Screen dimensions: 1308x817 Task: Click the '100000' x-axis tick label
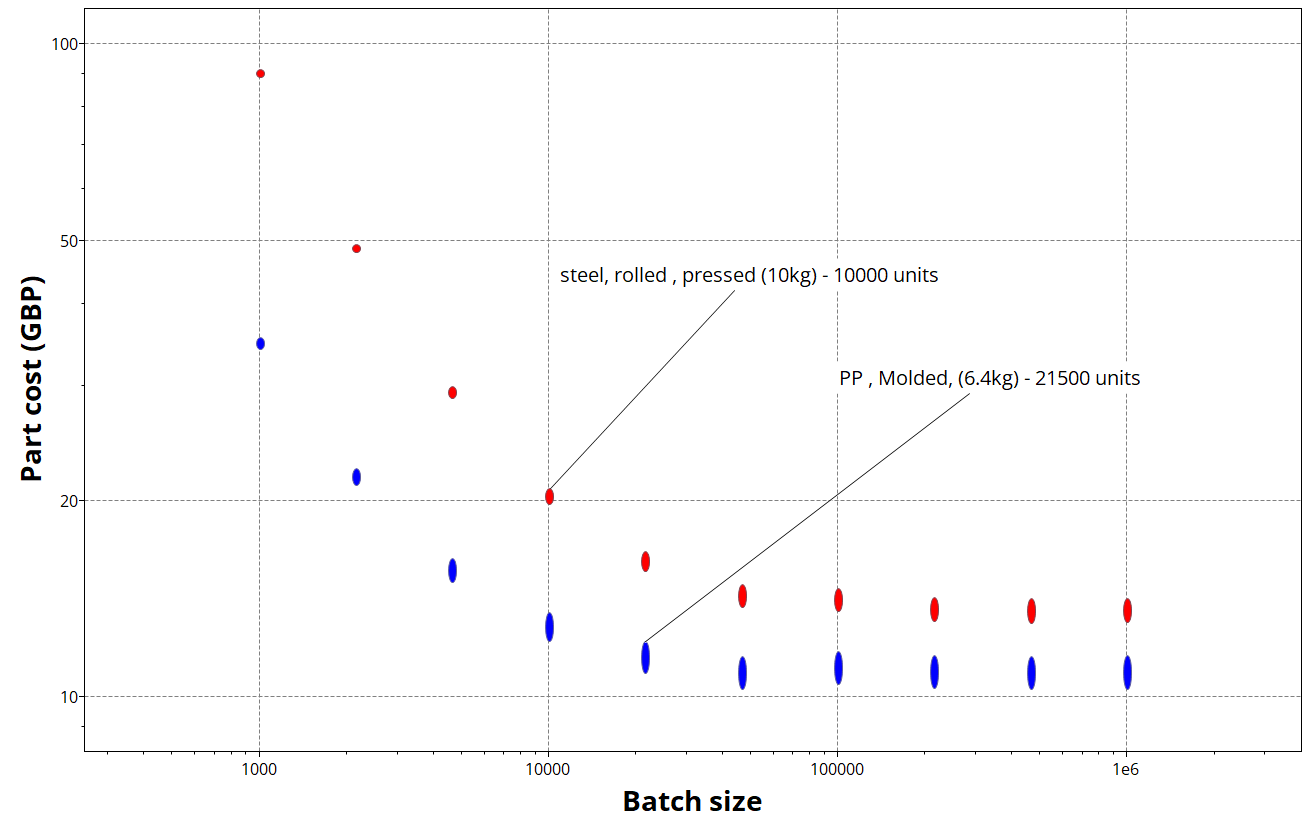coord(838,770)
